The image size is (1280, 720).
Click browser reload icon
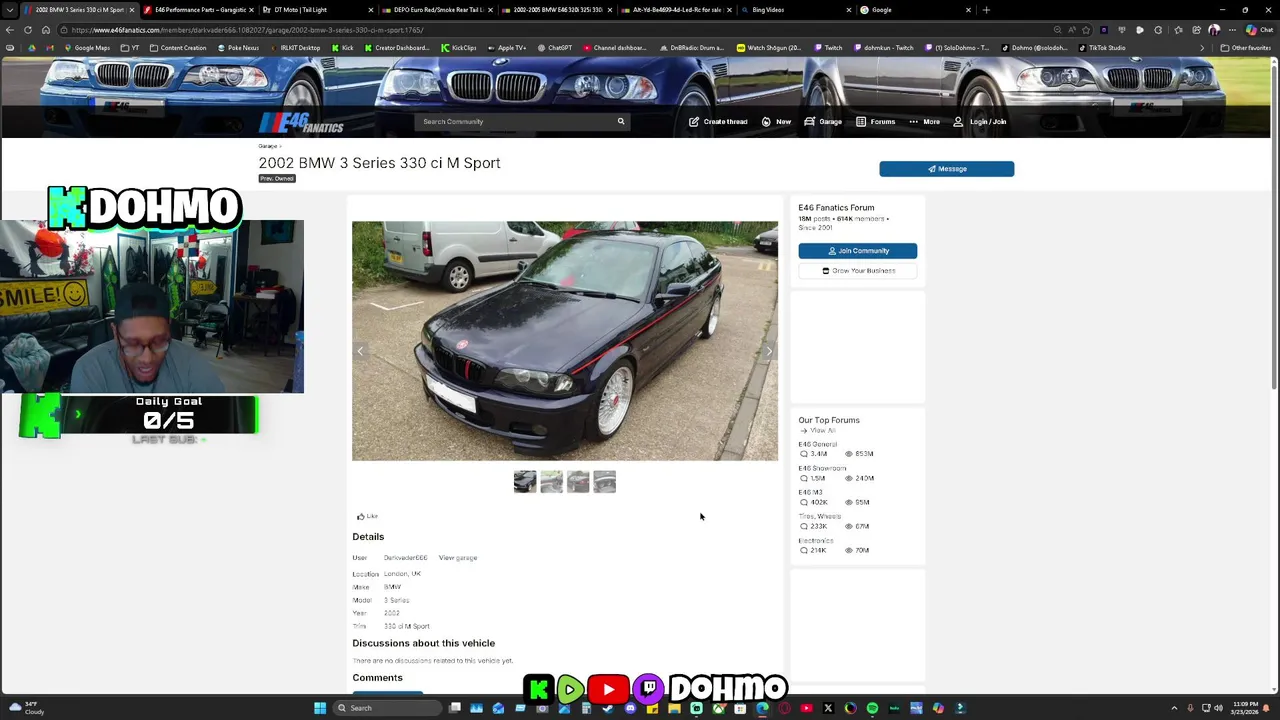click(x=27, y=30)
